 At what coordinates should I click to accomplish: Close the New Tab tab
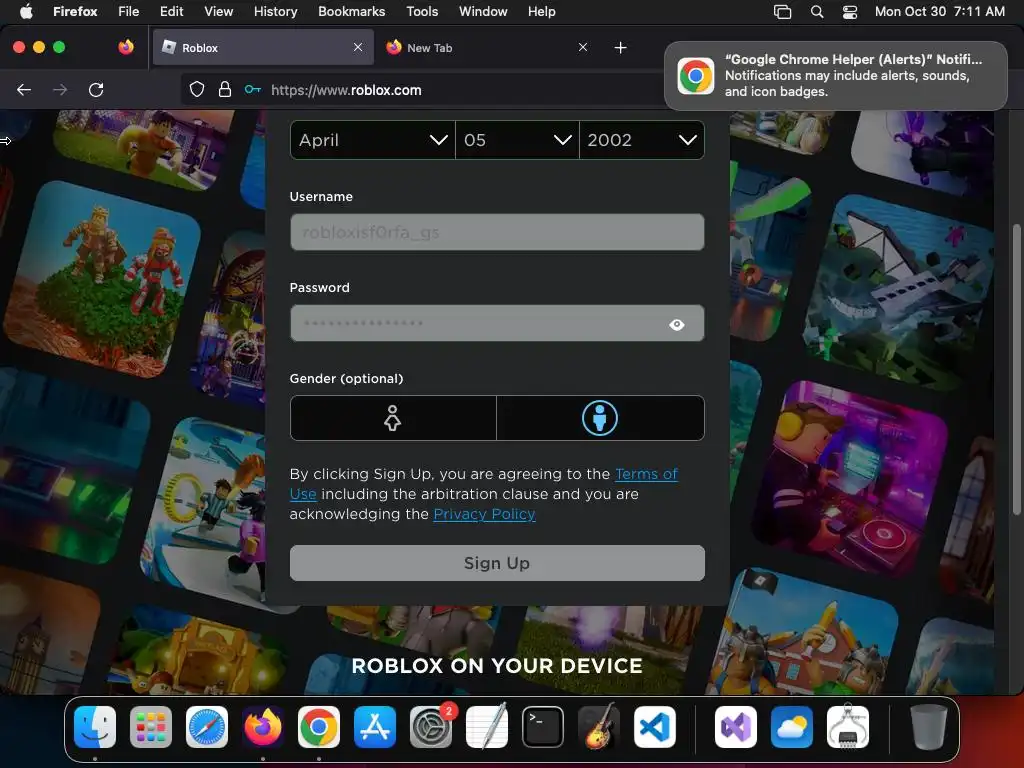(x=583, y=47)
